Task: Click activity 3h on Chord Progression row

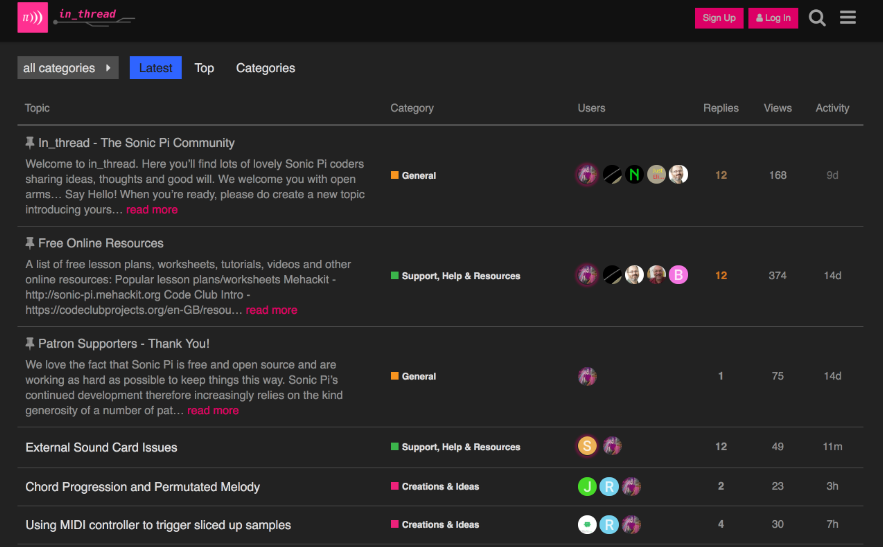Action: click(832, 486)
